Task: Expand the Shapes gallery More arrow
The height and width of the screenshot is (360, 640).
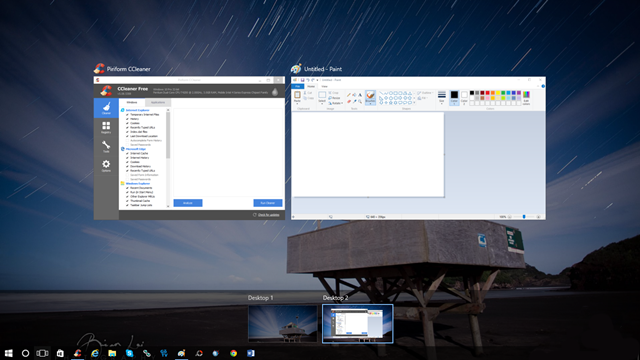Action: coord(414,103)
